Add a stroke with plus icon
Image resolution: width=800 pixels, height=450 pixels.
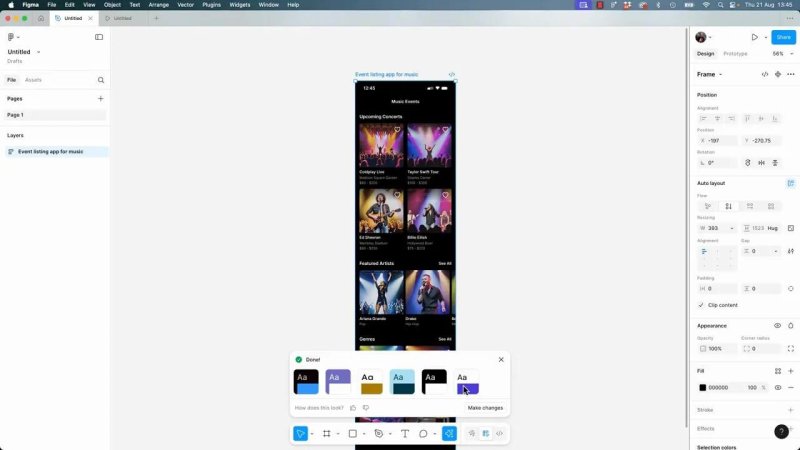click(x=791, y=410)
